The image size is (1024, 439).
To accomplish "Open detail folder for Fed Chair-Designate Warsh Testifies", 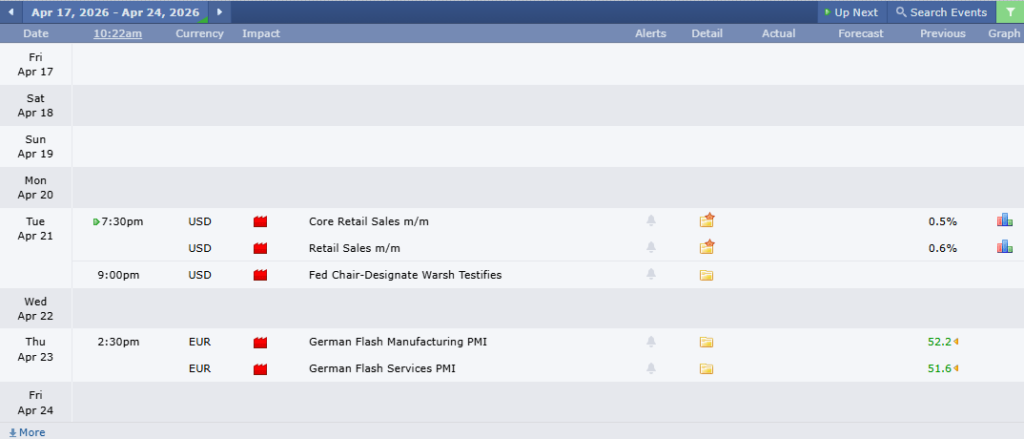I will pos(707,275).
